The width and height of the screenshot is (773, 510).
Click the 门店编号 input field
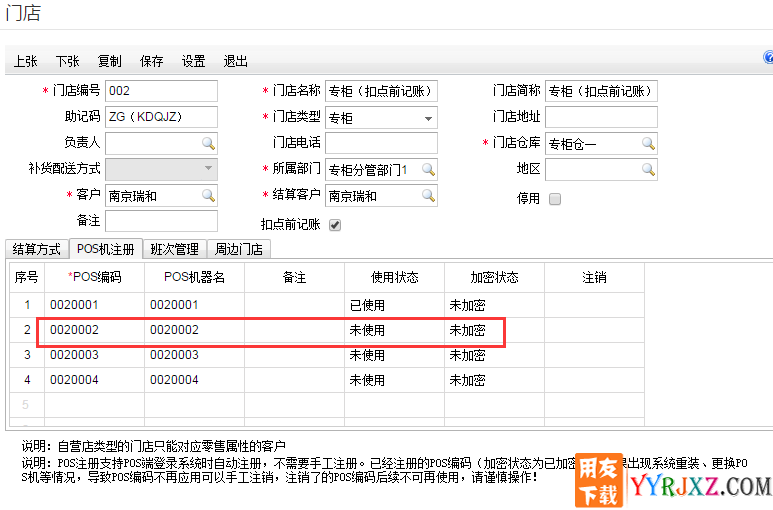pyautogui.click(x=161, y=91)
